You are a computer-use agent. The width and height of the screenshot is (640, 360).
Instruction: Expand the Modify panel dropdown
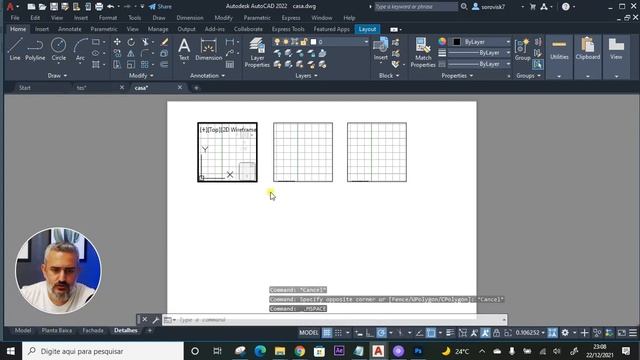coord(141,76)
